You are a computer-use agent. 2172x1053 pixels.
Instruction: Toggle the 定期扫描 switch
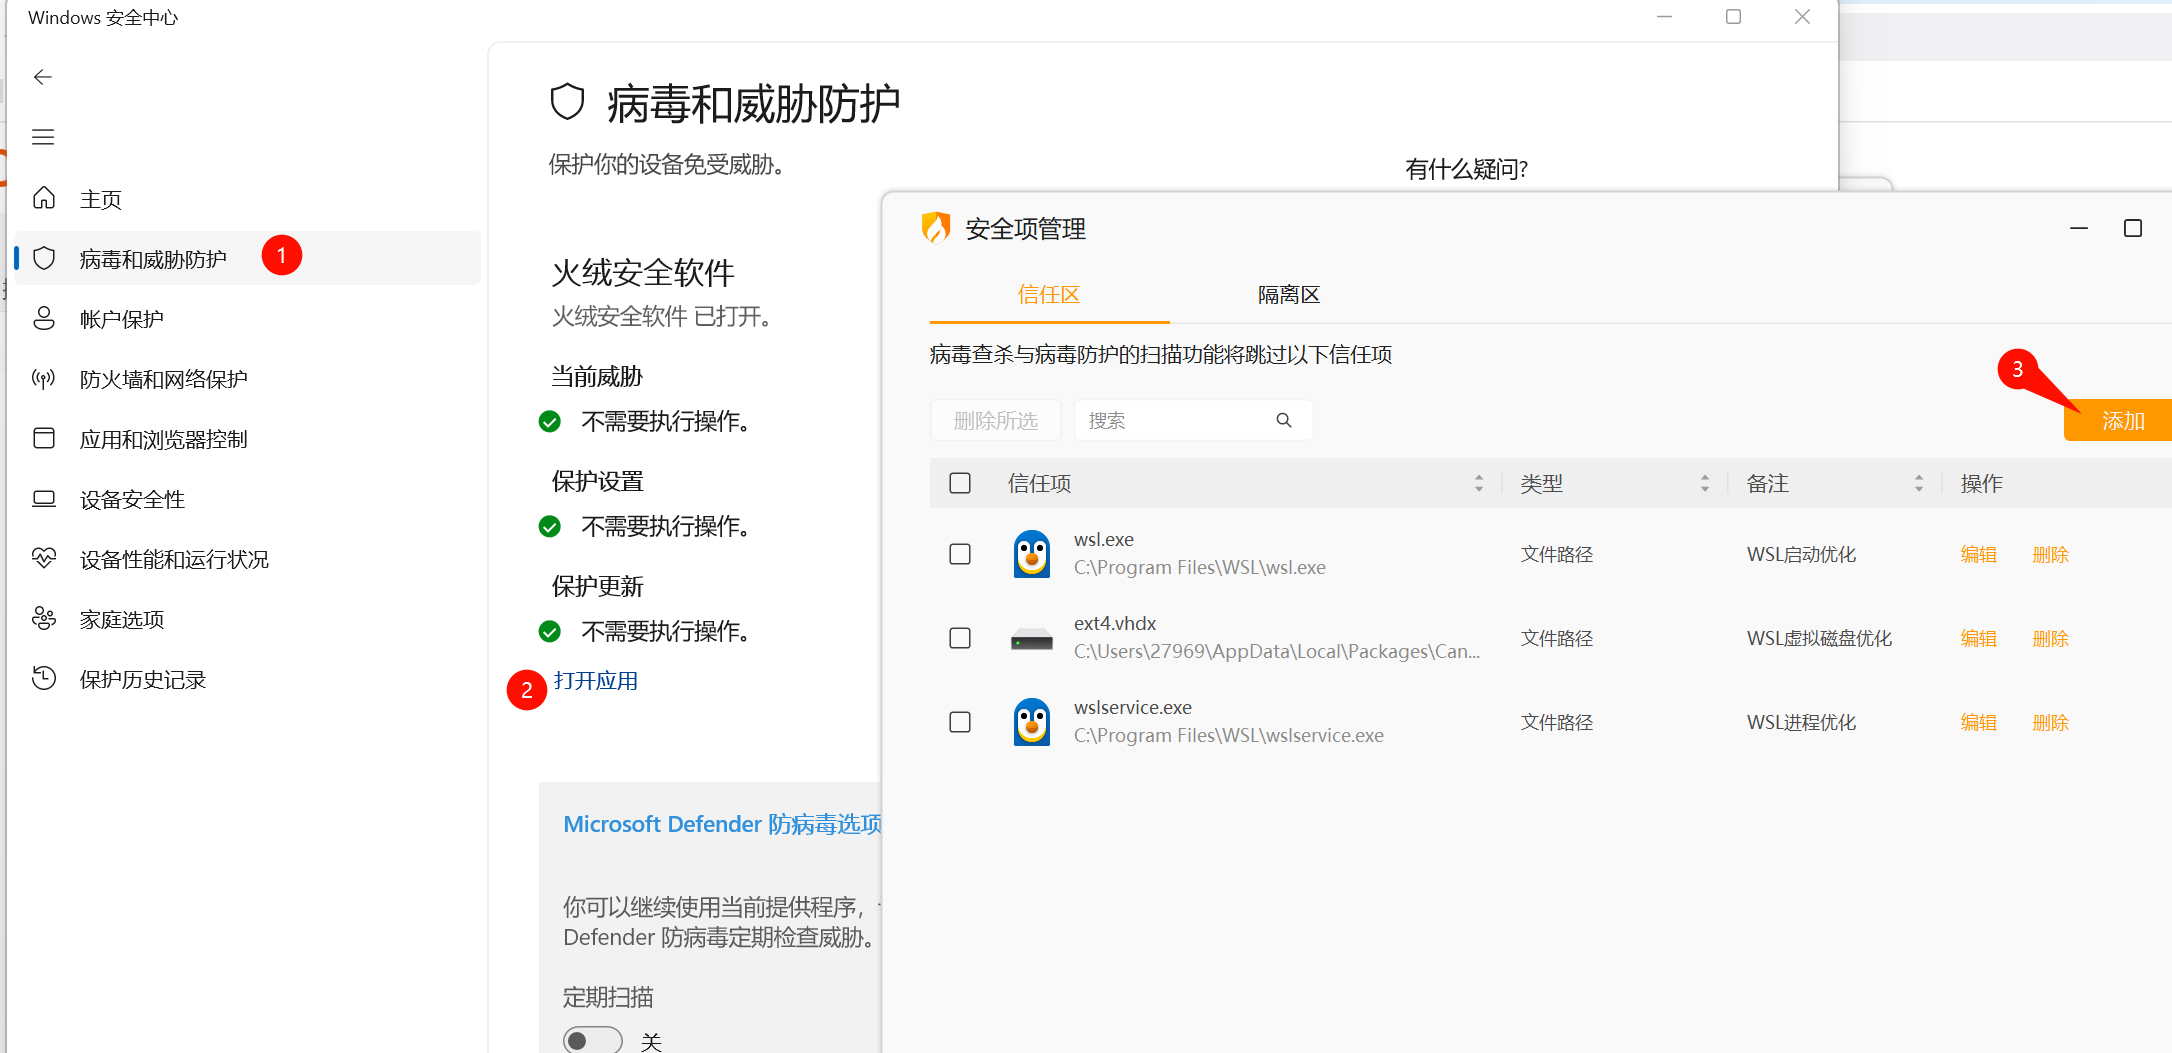click(x=592, y=1040)
